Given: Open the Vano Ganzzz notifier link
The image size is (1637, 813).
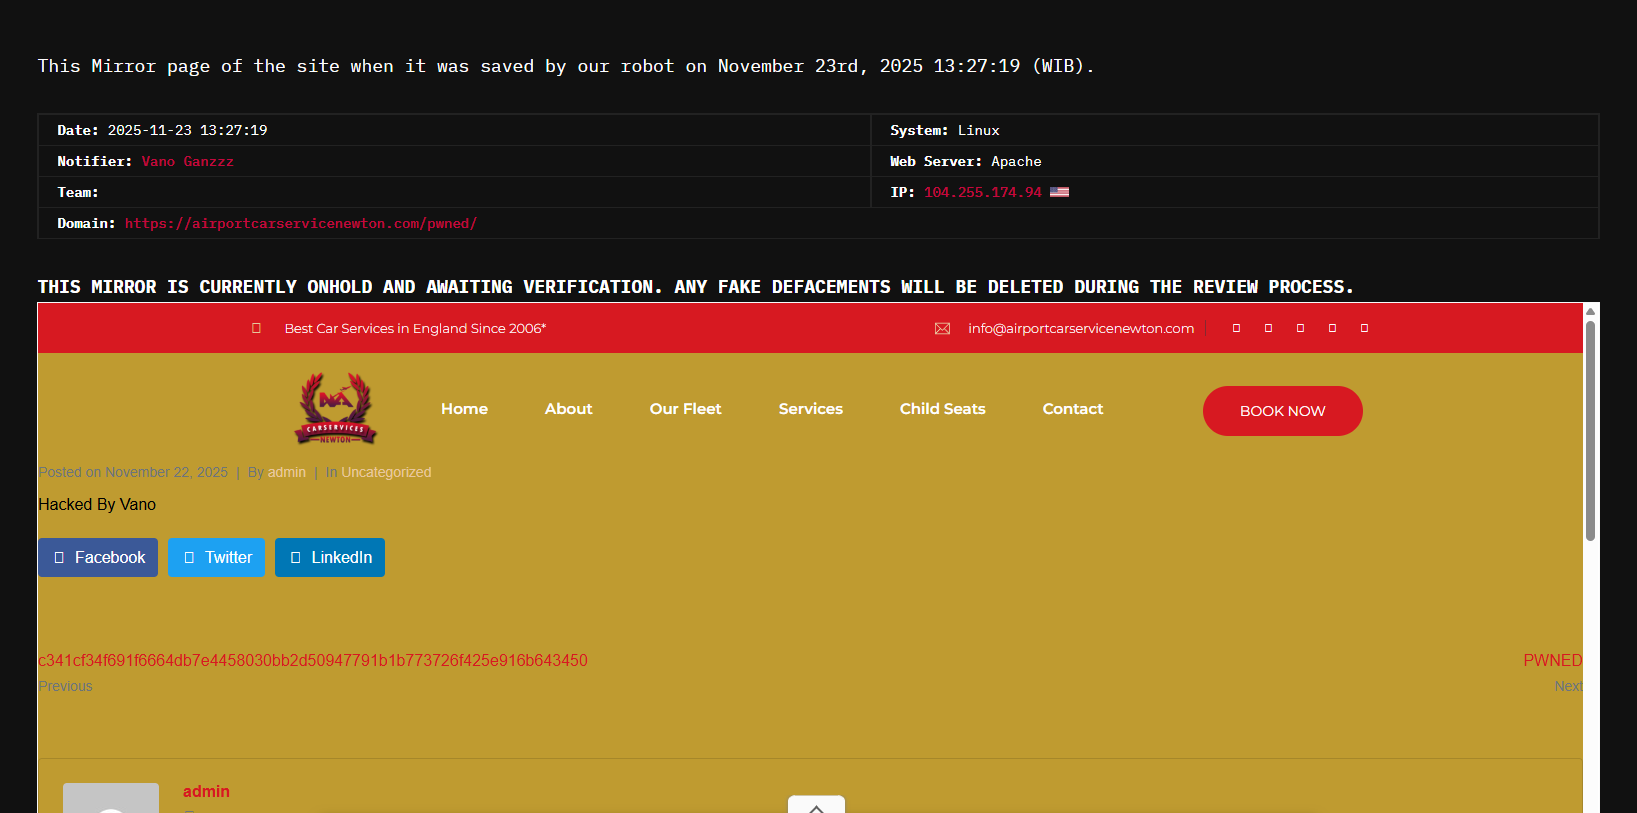Looking at the screenshot, I should (x=187, y=161).
